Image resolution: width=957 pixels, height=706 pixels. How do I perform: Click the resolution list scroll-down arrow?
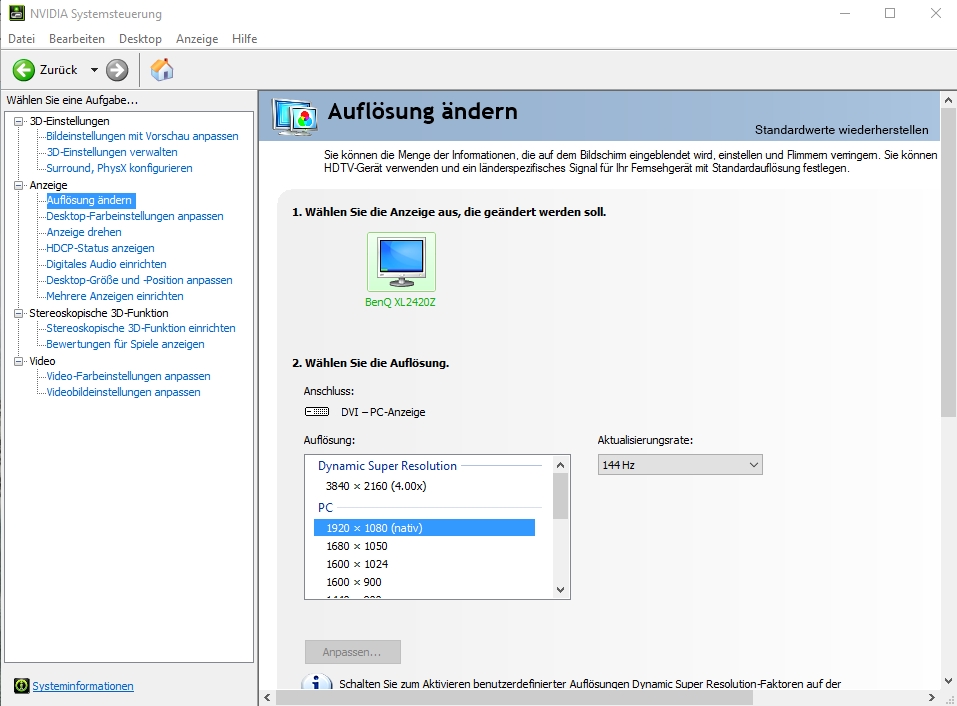tap(560, 589)
